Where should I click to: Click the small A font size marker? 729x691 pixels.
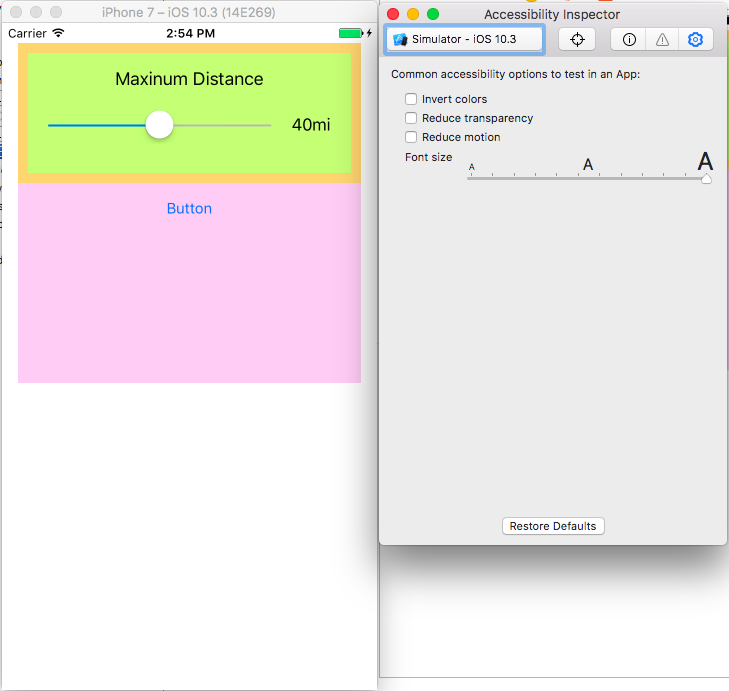click(471, 167)
